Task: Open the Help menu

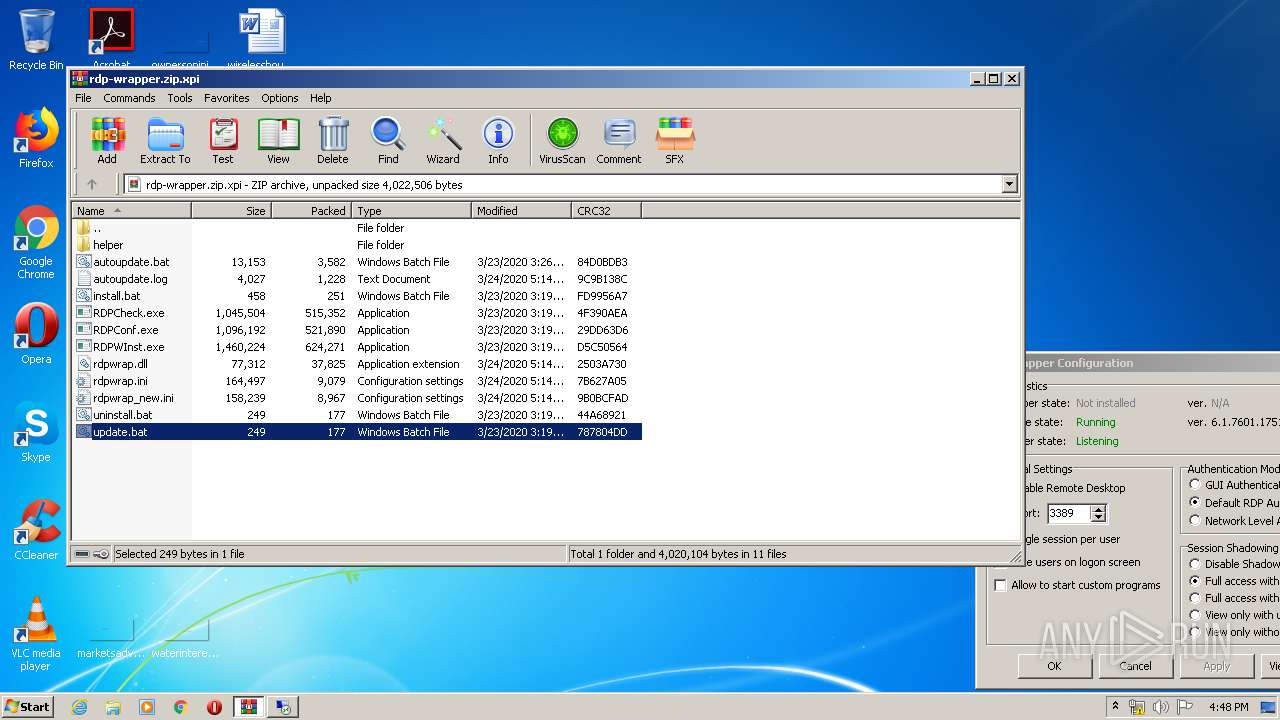Action: [320, 98]
